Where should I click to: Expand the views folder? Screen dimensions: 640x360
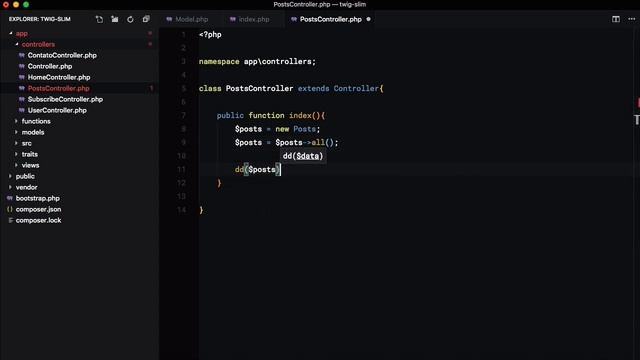point(16,165)
